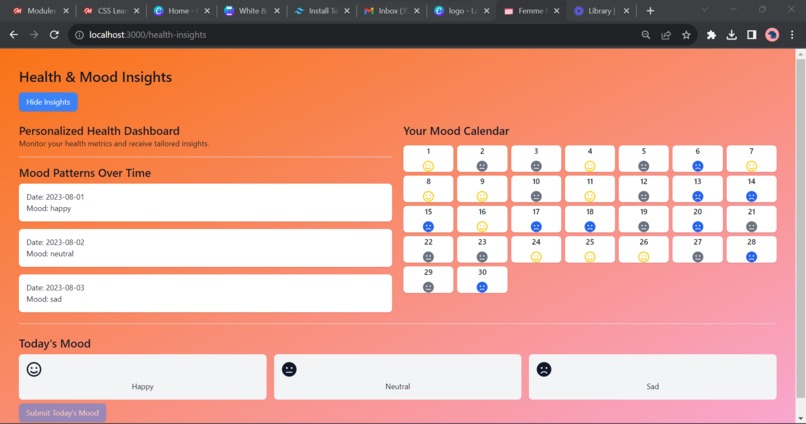Select the neutral face on calendar day 10
Viewport: 806px width, 424px height.
click(536, 196)
